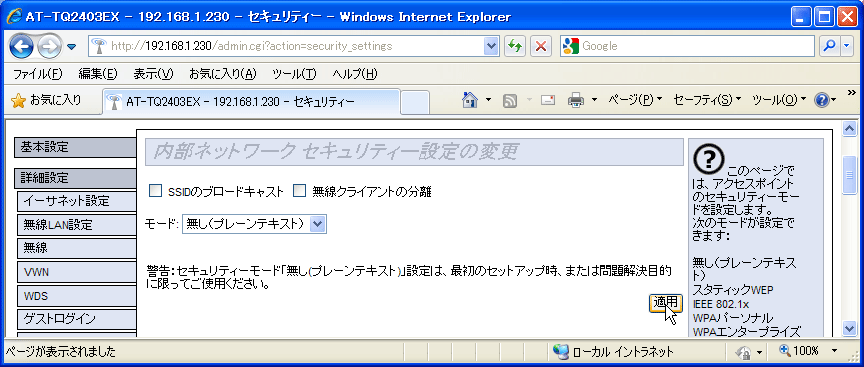The width and height of the screenshot is (864, 367).
Task: Click the vertical scrollbar thumb
Action: [850, 175]
